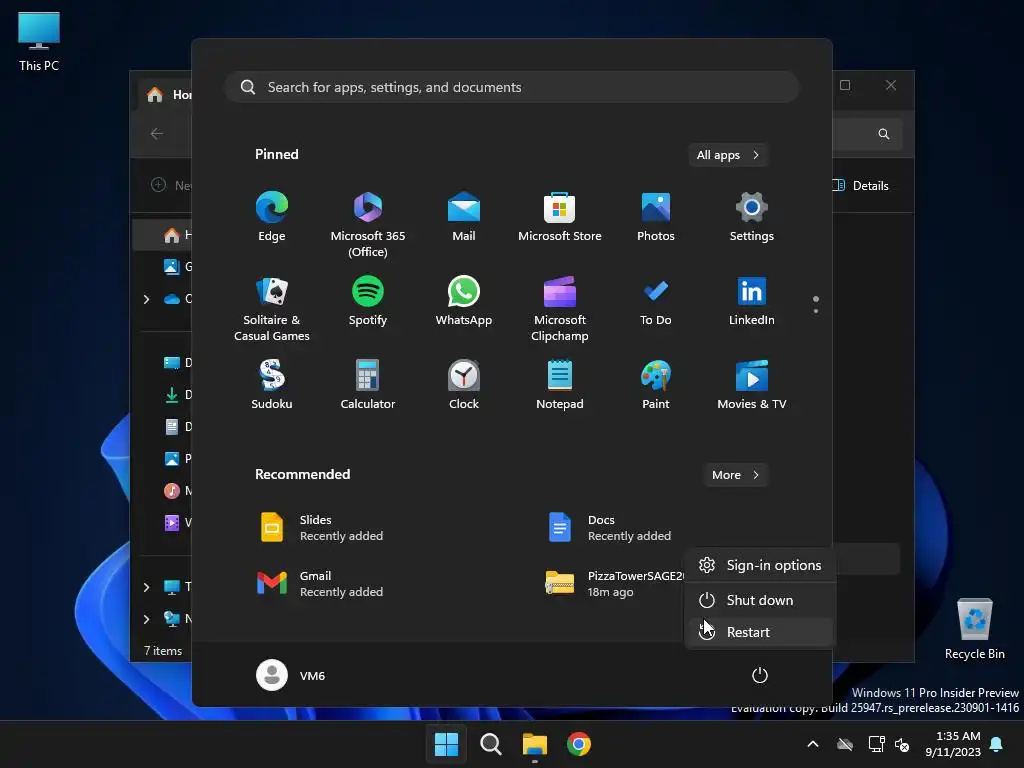Expand This PC node in File Explorer sidebar

[146, 587]
